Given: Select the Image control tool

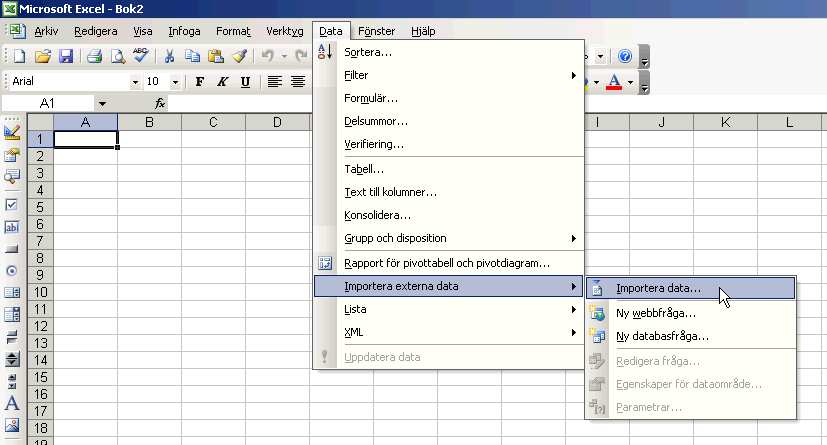Looking at the screenshot, I should (12, 425).
